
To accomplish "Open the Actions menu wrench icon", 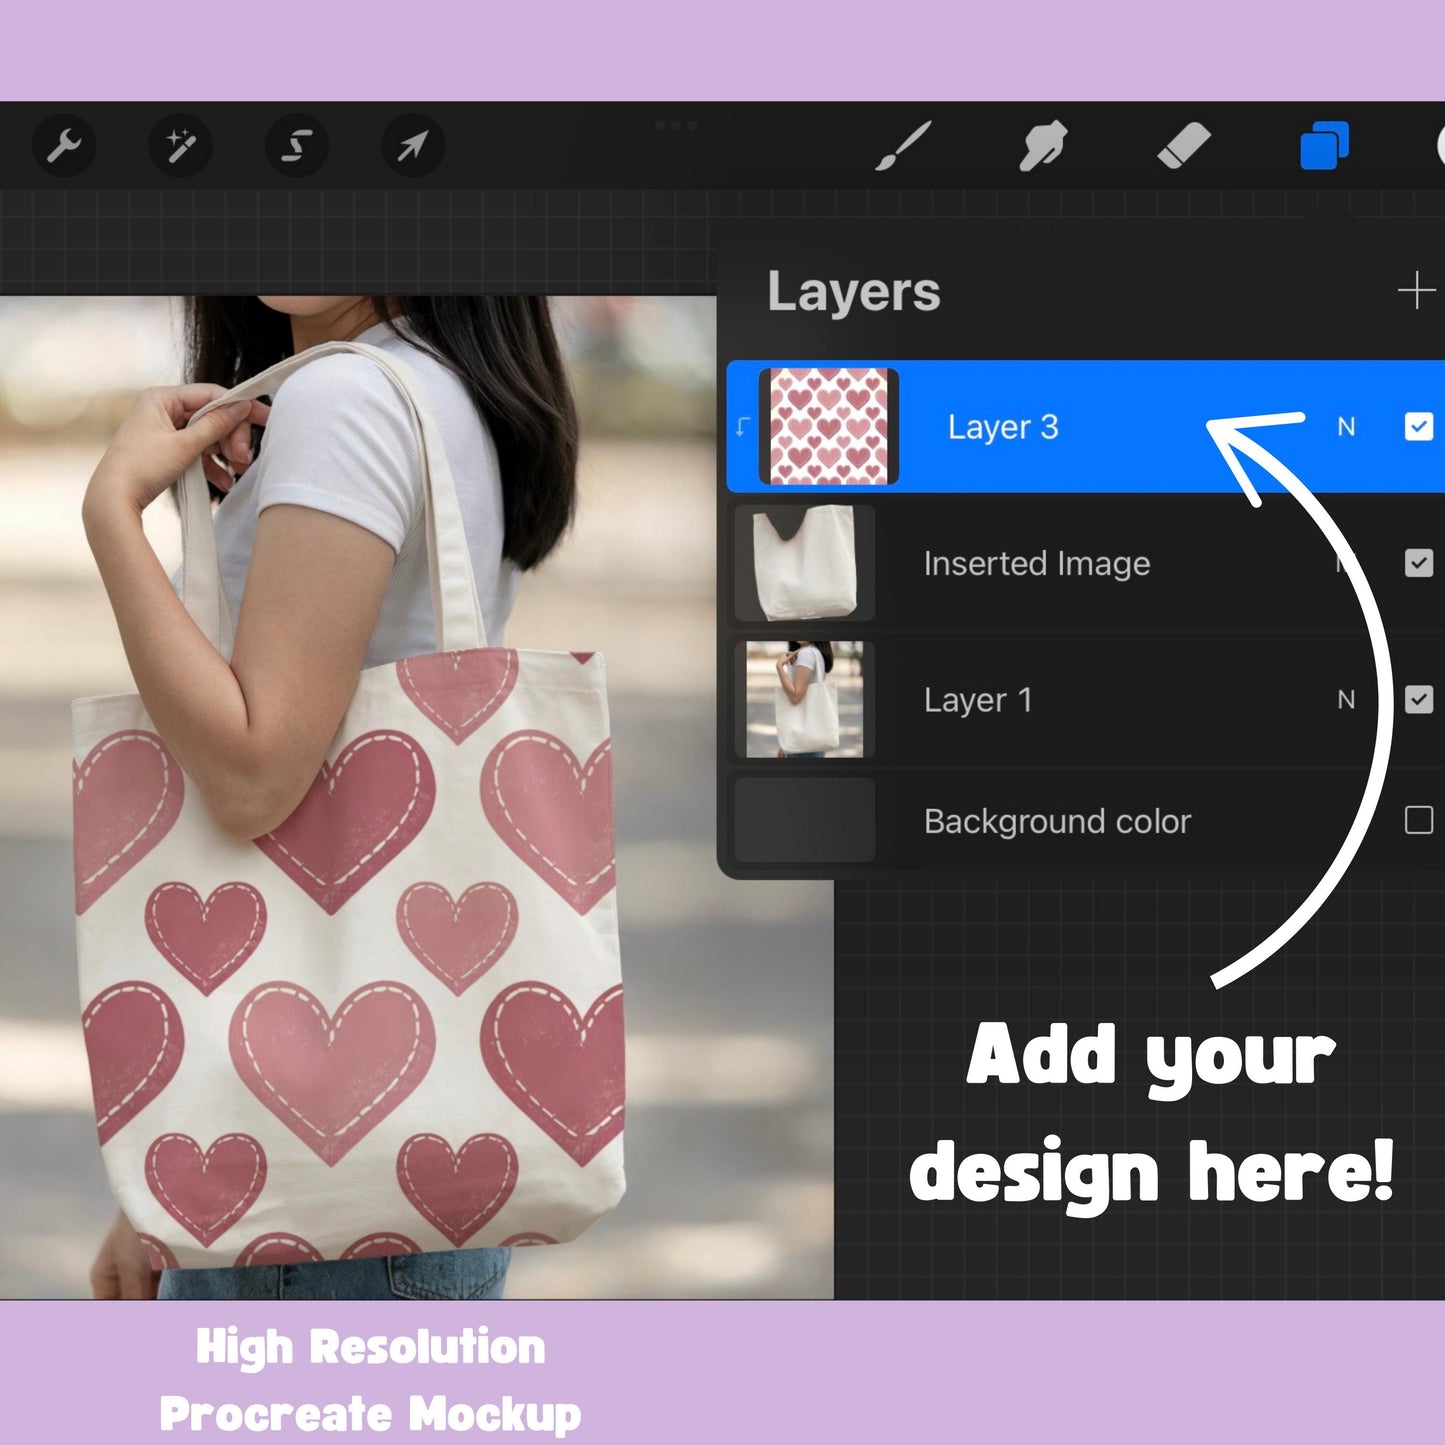I will pos(64,146).
